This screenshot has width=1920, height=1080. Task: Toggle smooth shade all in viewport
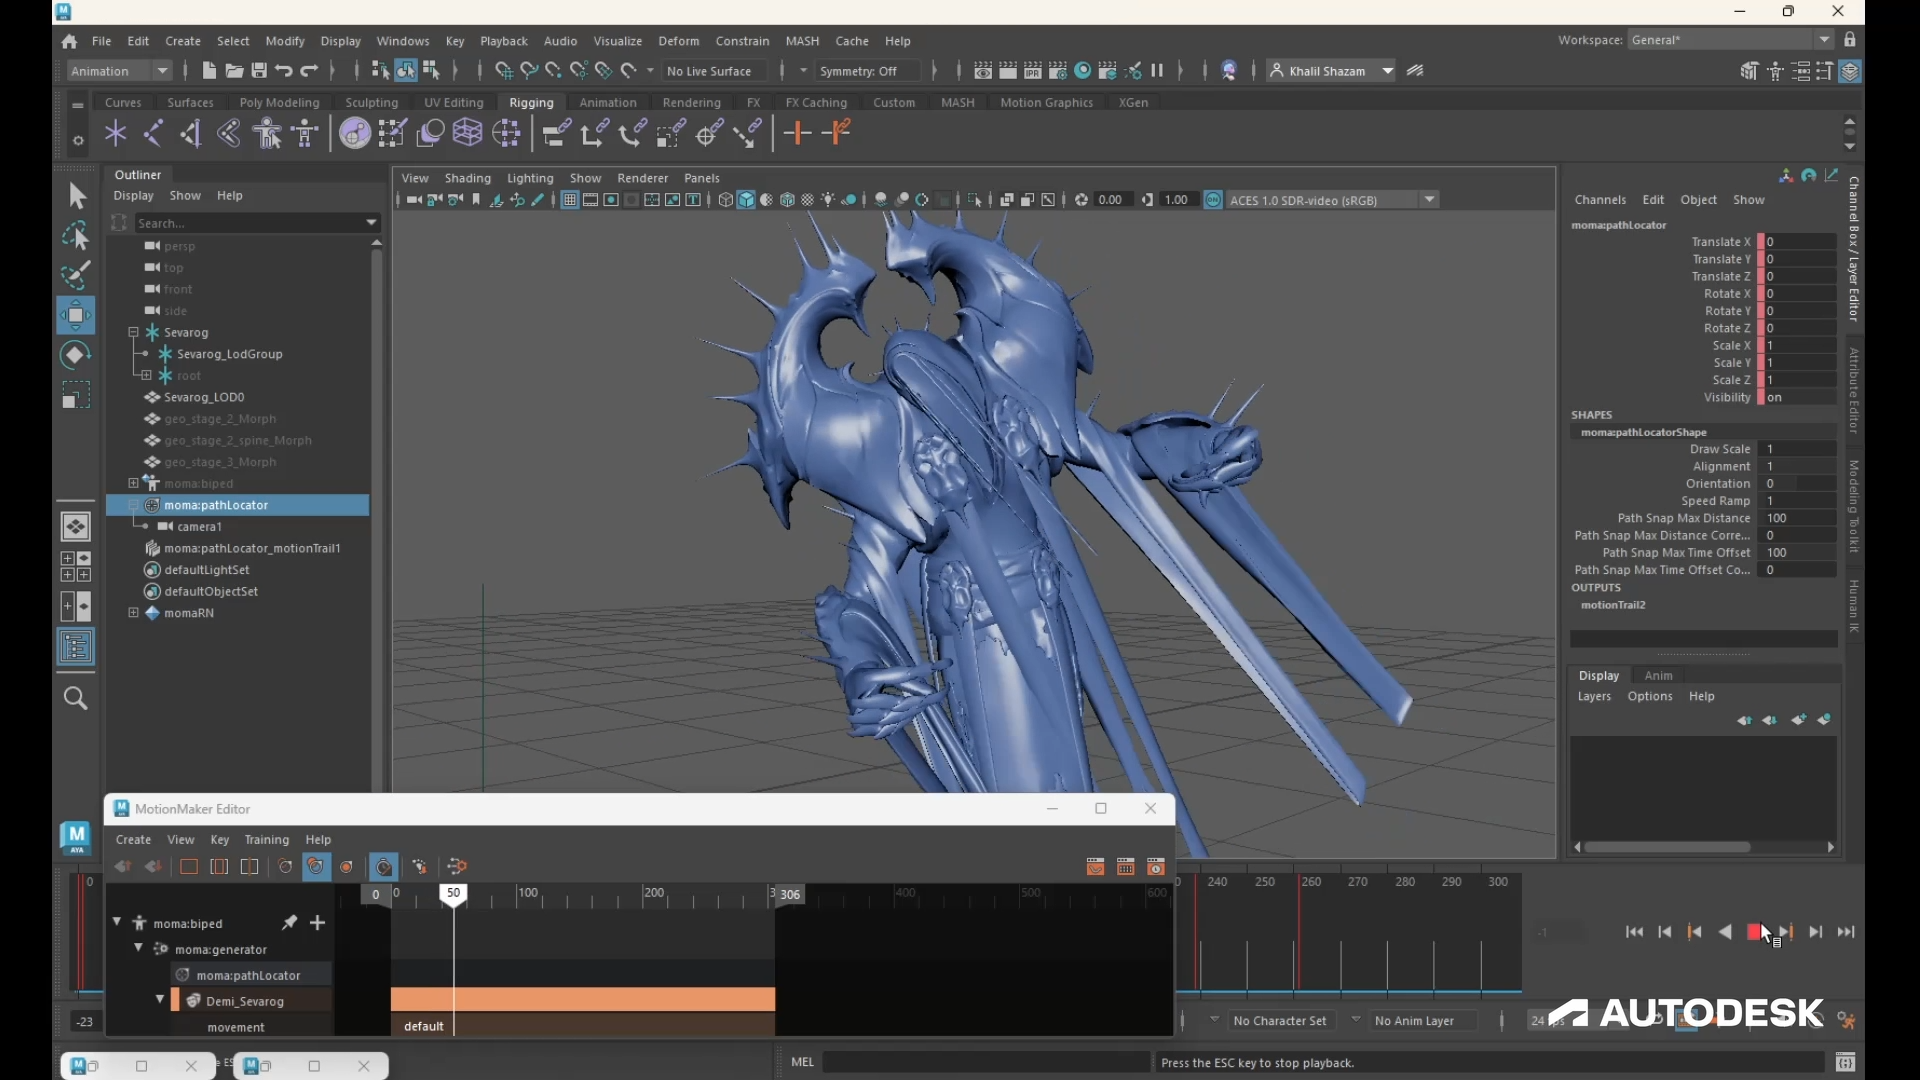pos(746,200)
